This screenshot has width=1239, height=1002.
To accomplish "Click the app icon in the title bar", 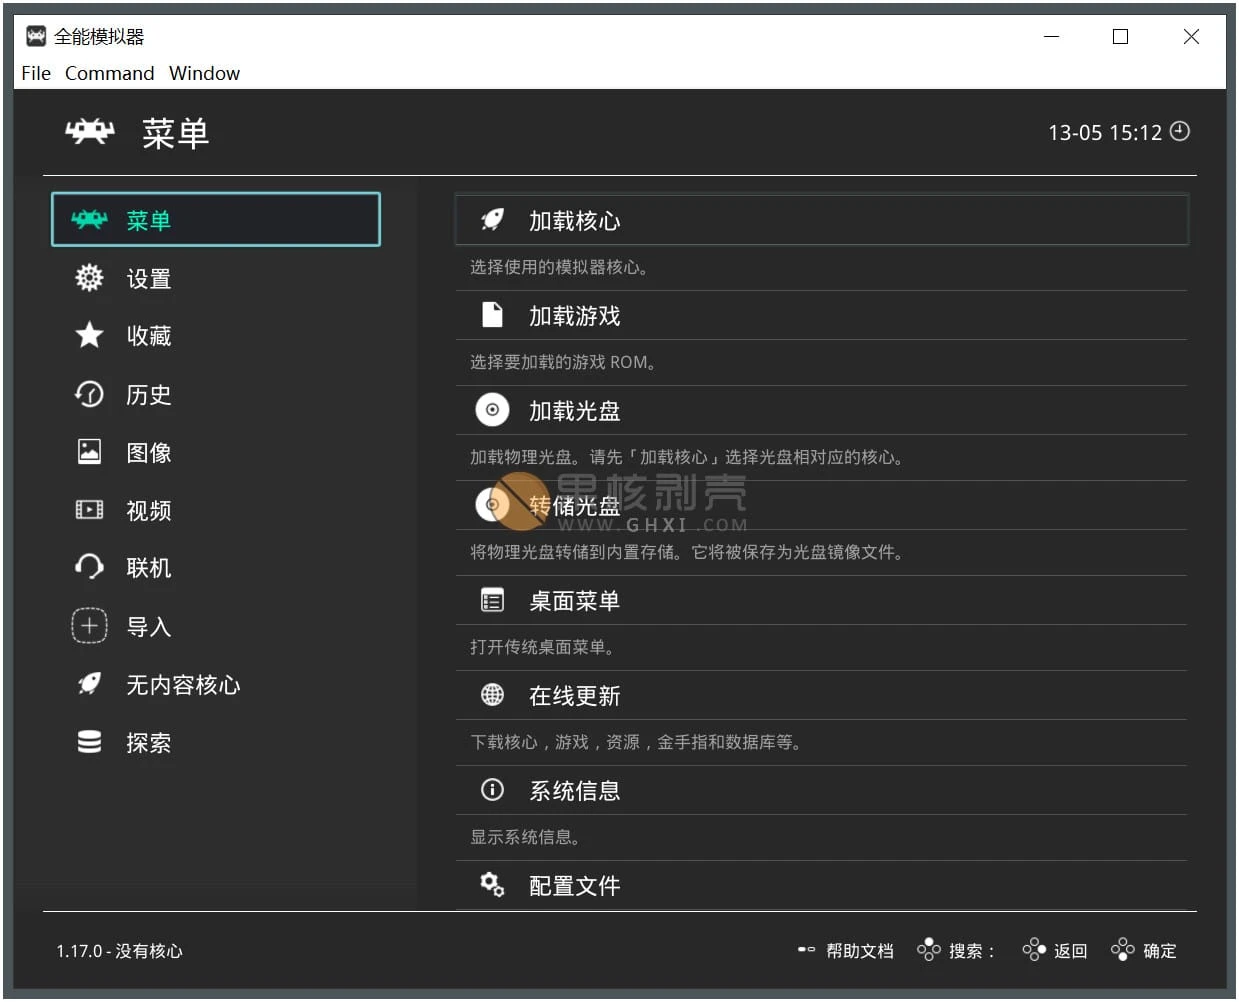I will coord(36,36).
